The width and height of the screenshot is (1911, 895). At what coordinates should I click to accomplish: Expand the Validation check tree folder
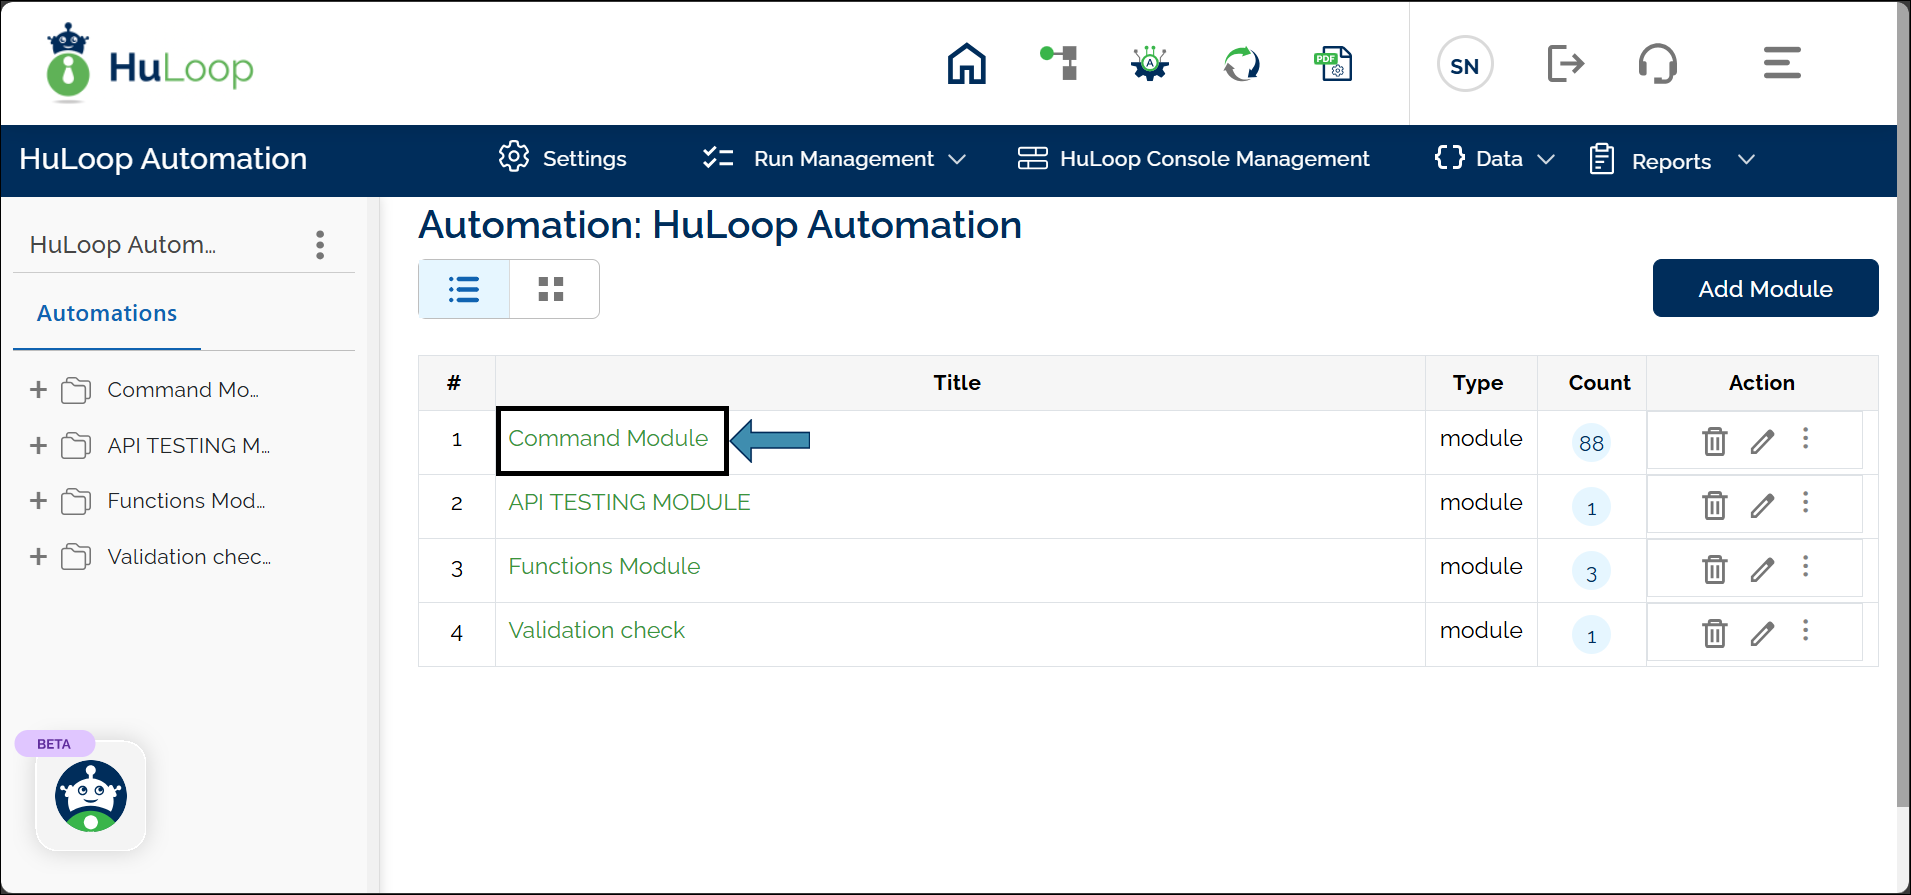[38, 557]
